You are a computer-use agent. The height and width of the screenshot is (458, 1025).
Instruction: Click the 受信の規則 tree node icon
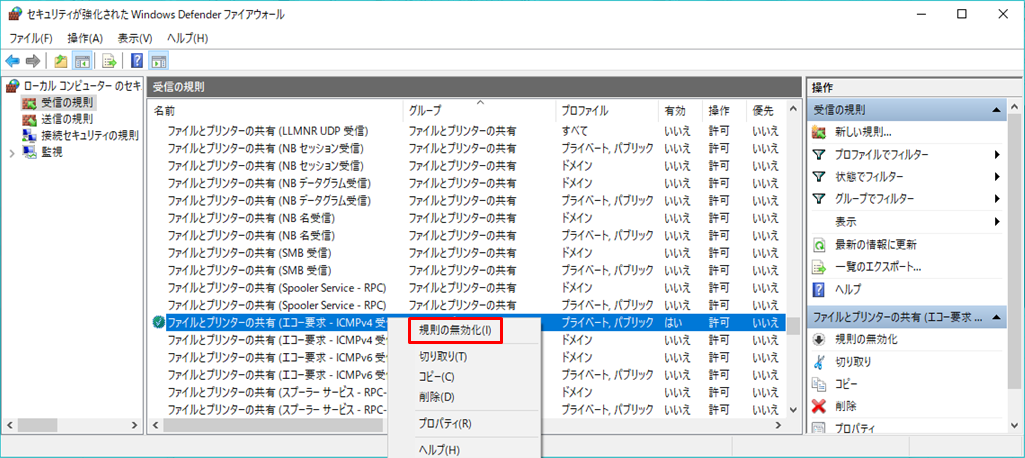pos(30,103)
